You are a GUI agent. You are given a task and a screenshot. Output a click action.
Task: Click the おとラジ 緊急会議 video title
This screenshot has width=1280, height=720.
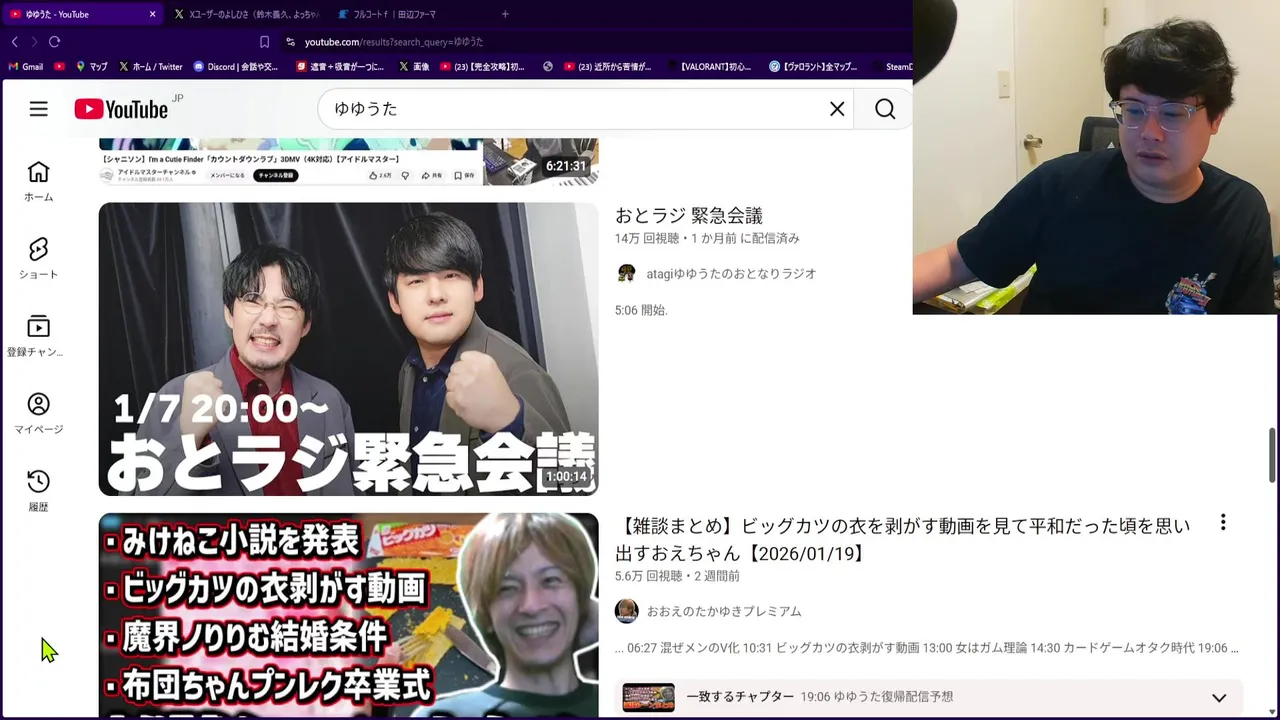coord(688,215)
